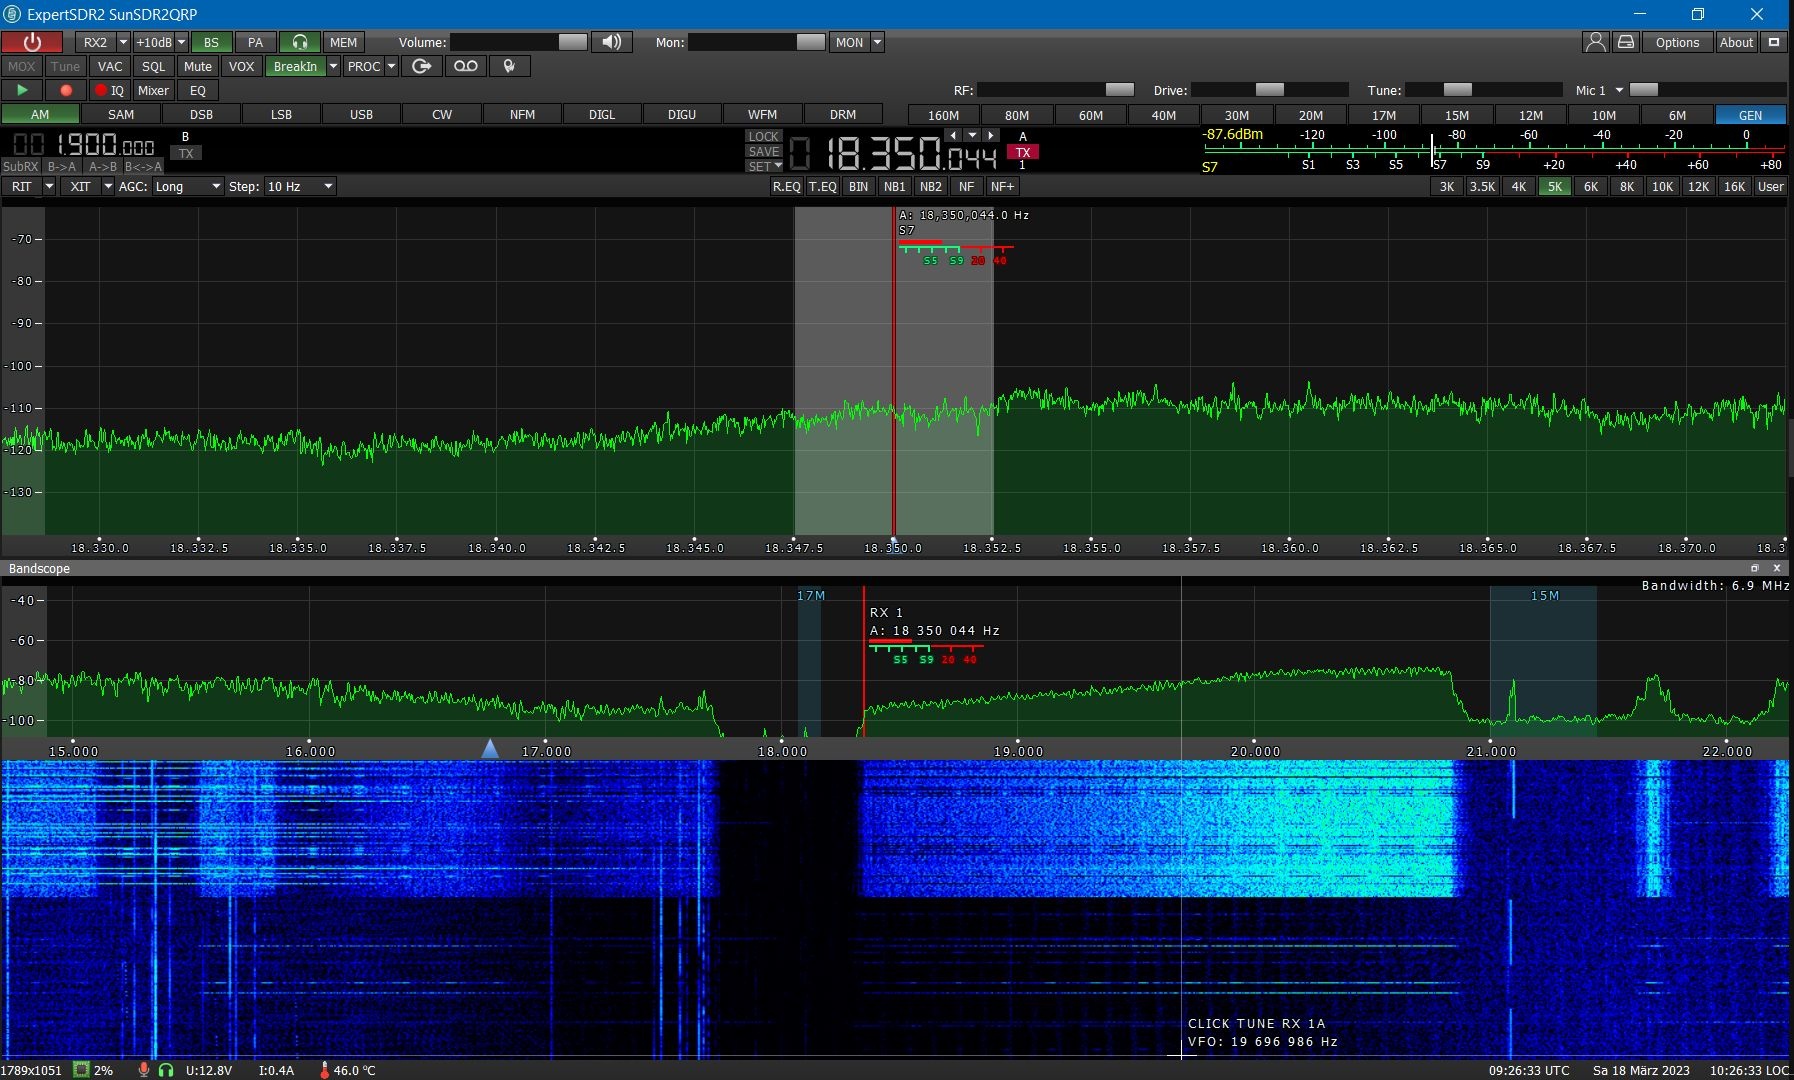
Task: Adjust the RF gain slider
Action: (x=1056, y=90)
